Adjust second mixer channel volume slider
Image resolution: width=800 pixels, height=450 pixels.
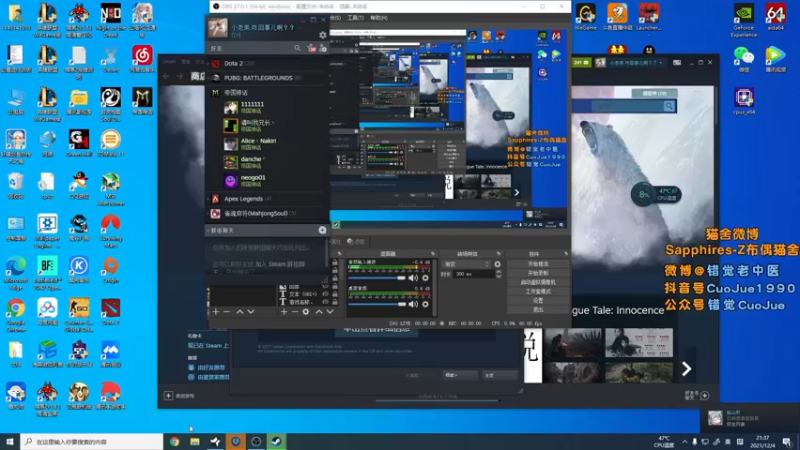click(x=377, y=304)
